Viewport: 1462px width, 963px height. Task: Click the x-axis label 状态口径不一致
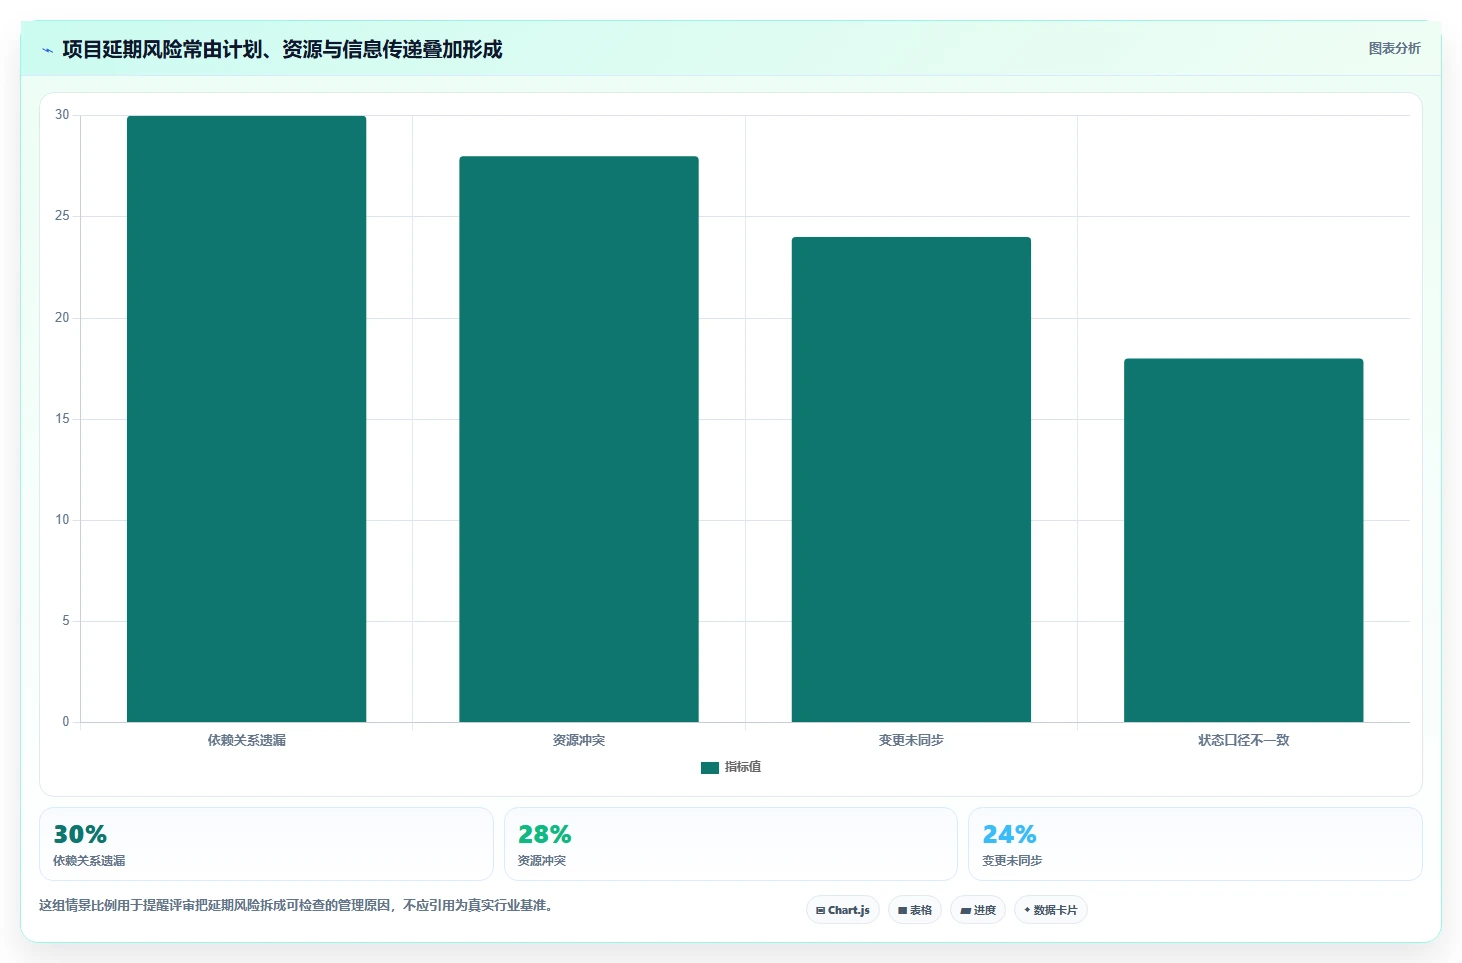1244,740
